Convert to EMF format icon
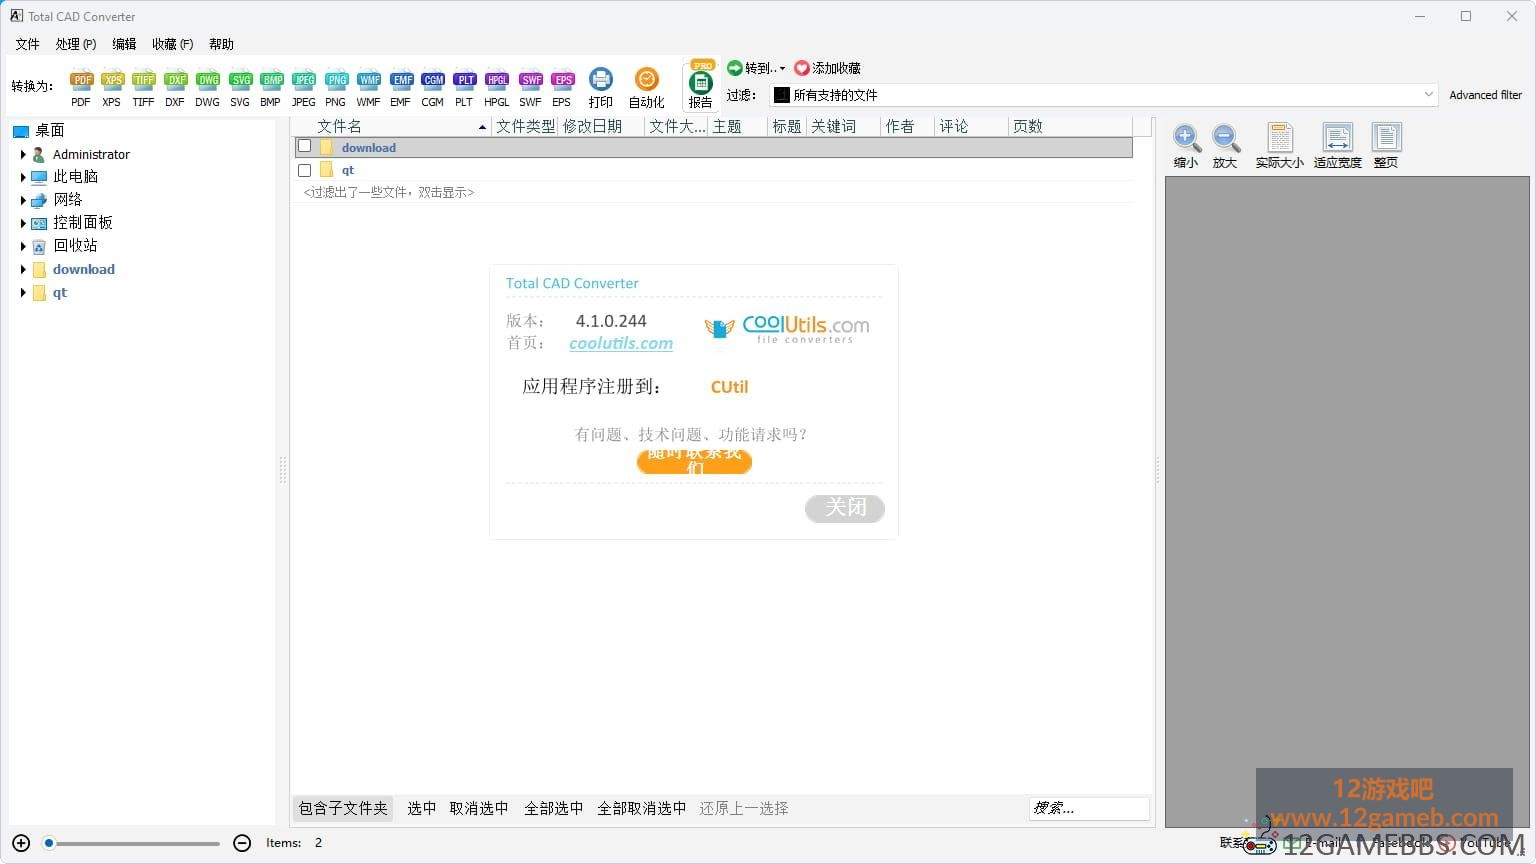Image resolution: width=1536 pixels, height=864 pixels. point(401,88)
